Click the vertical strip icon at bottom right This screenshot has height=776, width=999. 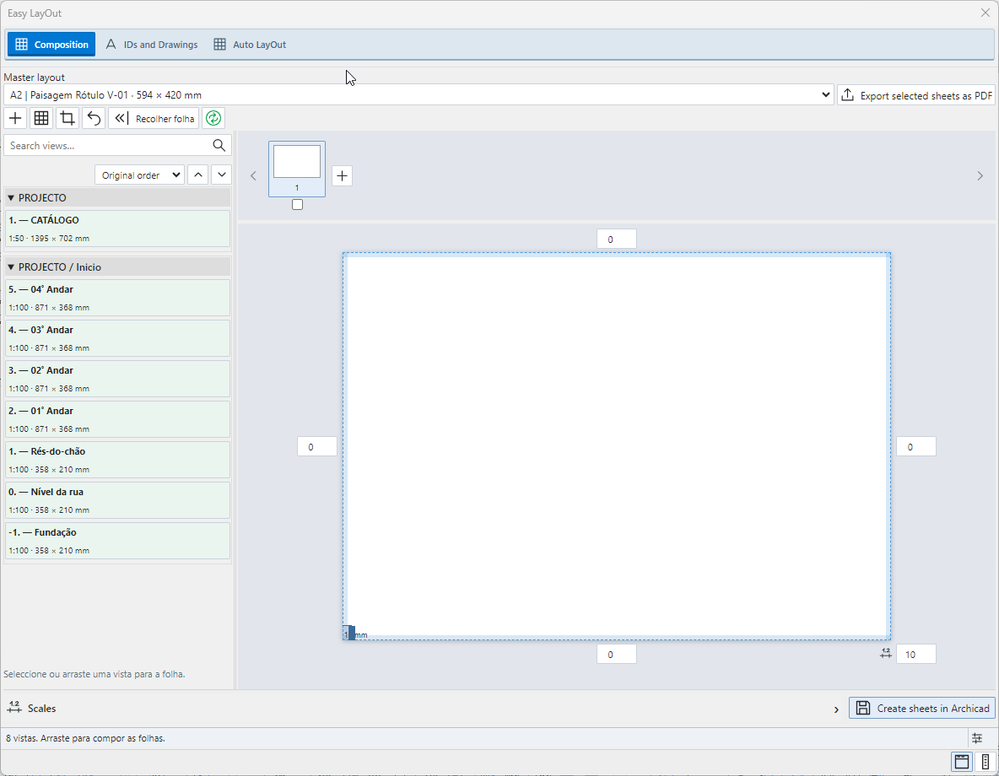pos(985,761)
